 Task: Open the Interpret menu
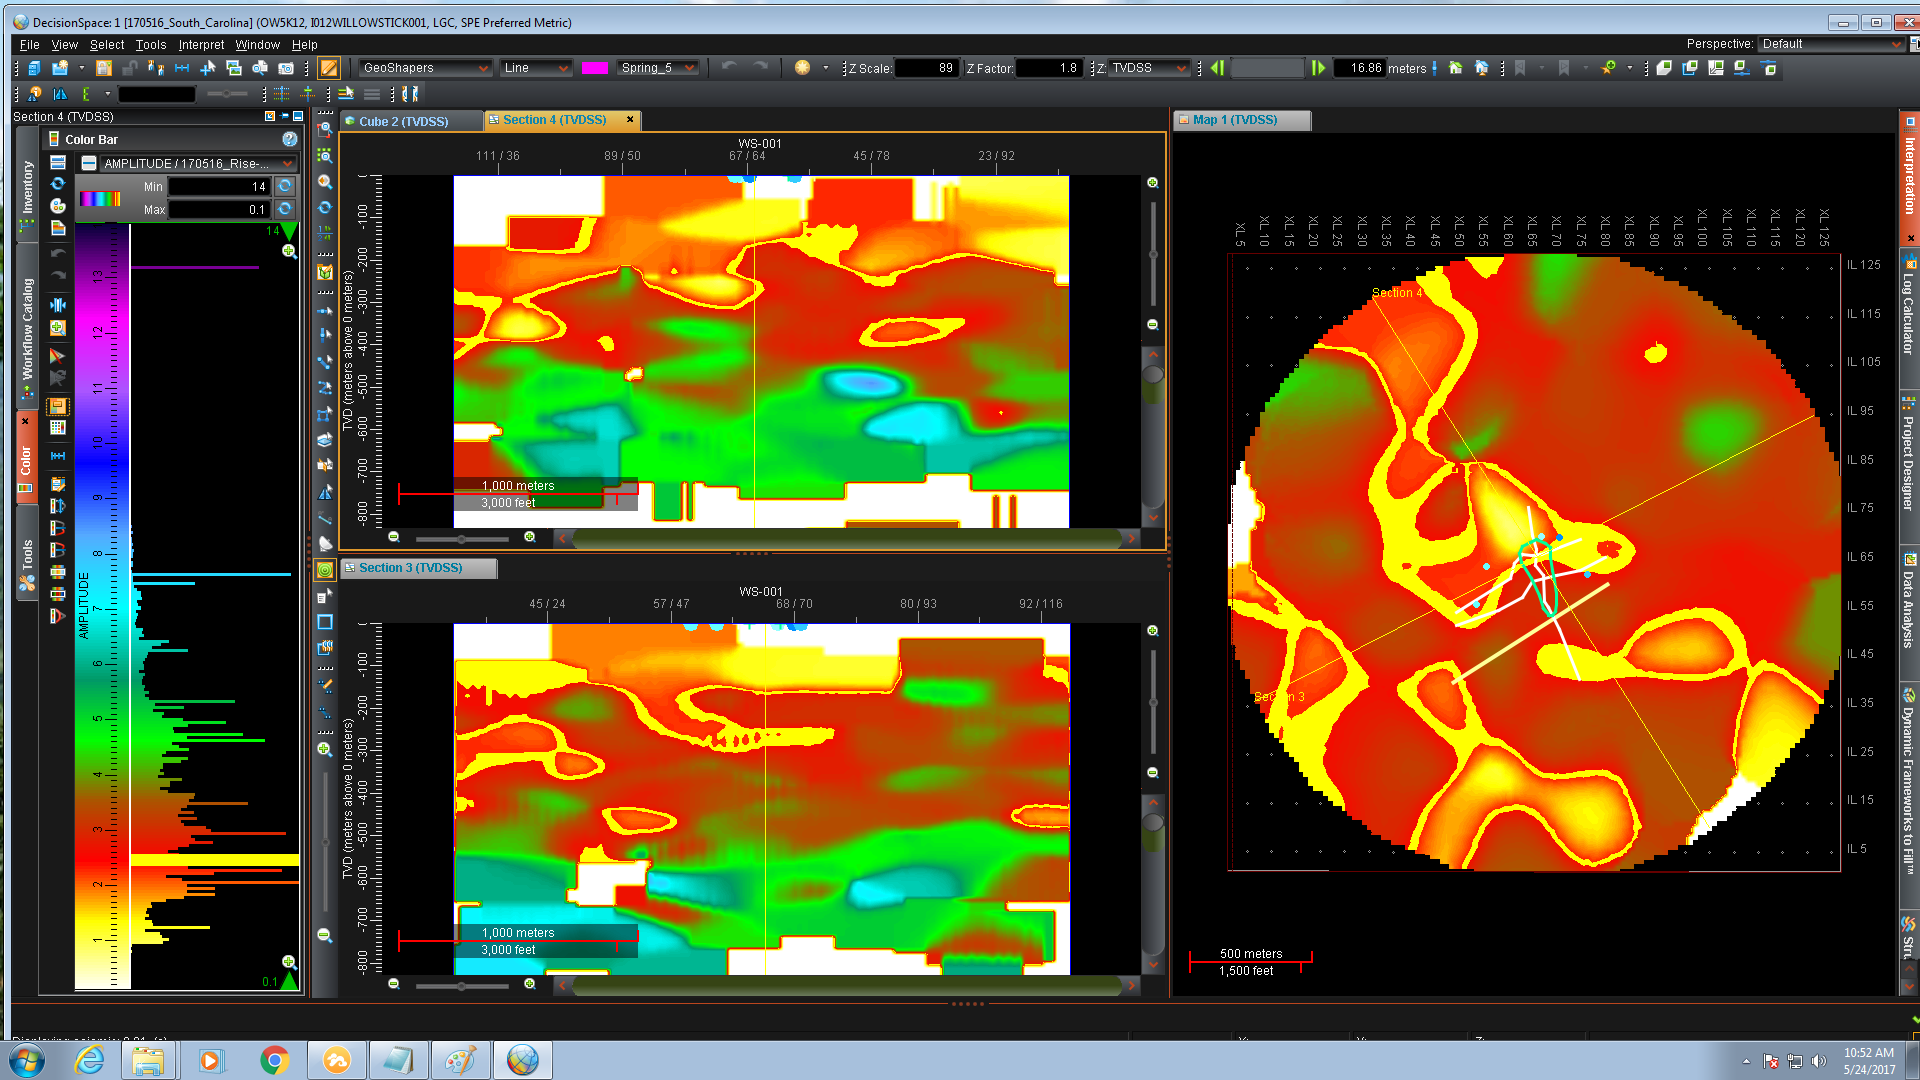tap(201, 45)
